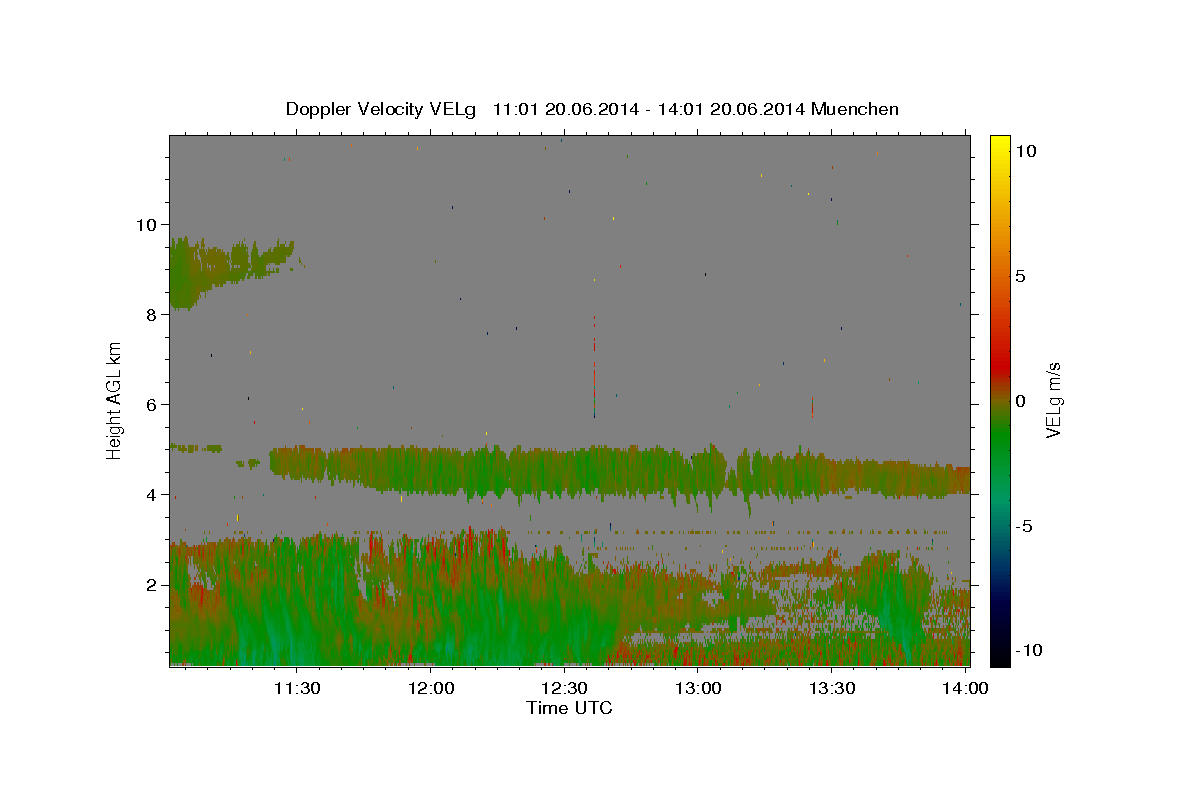Click the 14:00 time tick label
The height and width of the screenshot is (800, 1200).
point(966,688)
